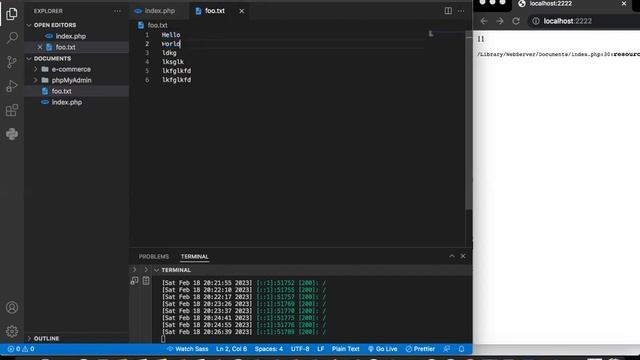Switch to the Problems panel tab

[x=154, y=256]
